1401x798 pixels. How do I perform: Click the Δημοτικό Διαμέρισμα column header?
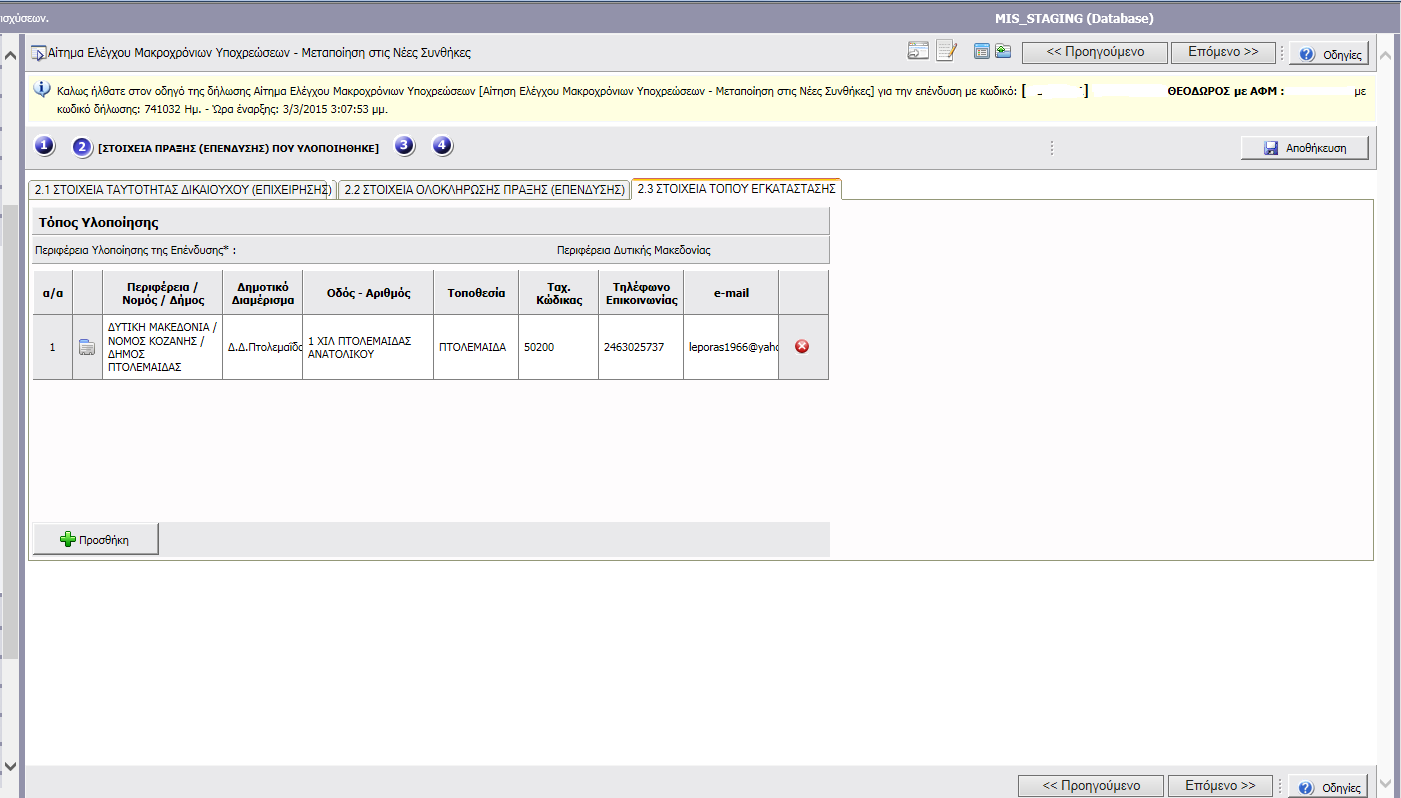(x=262, y=293)
